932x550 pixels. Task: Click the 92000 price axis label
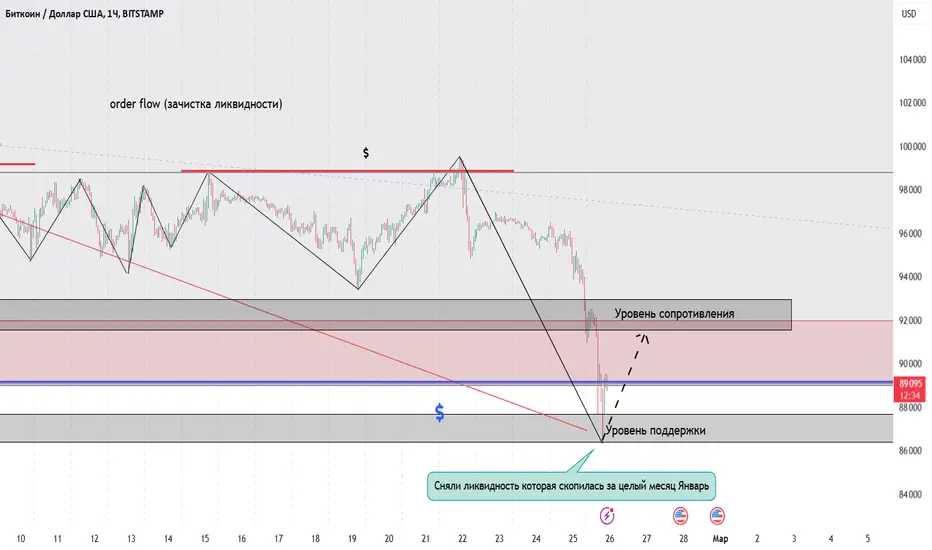tap(912, 320)
